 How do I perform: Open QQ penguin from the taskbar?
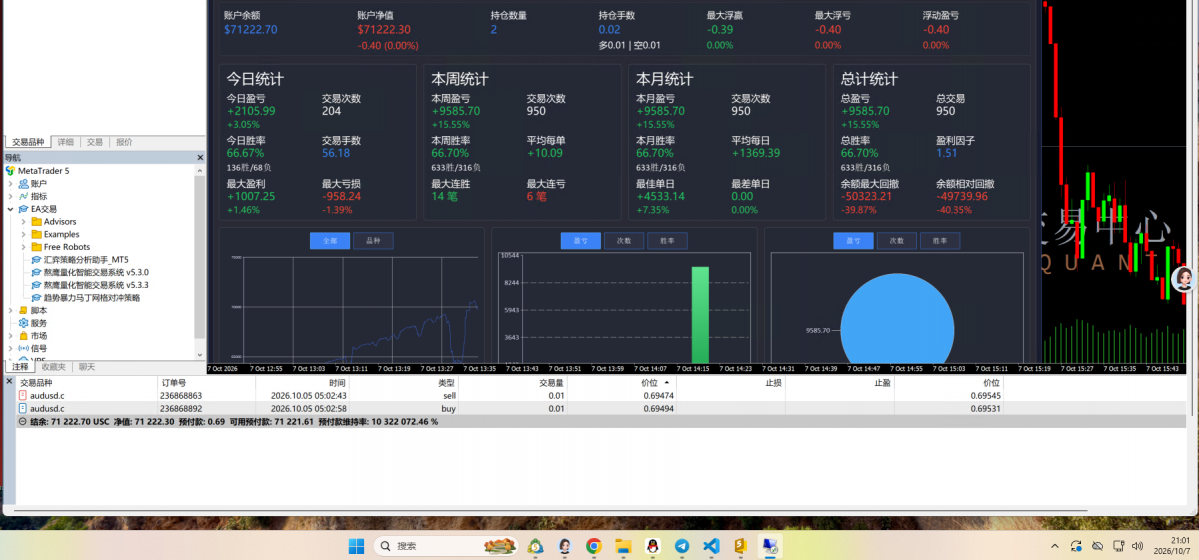pyautogui.click(x=652, y=546)
